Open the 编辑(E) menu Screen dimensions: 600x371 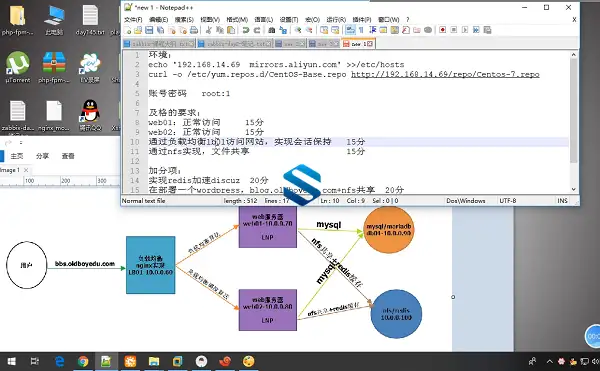pos(158,20)
